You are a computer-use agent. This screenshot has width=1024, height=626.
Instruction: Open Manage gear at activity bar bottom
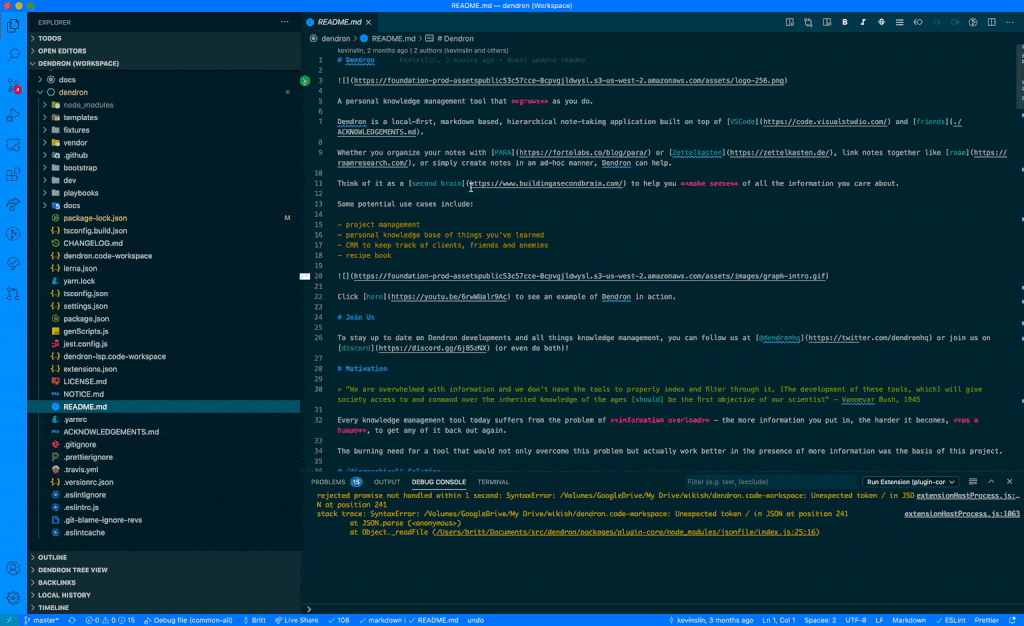click(x=13, y=597)
